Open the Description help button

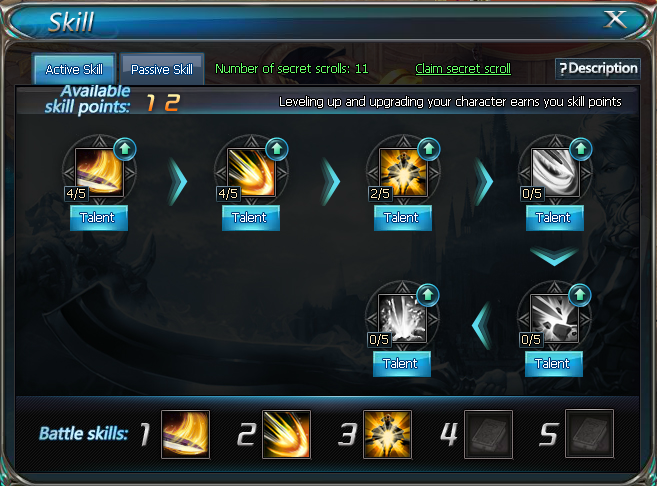click(x=598, y=69)
